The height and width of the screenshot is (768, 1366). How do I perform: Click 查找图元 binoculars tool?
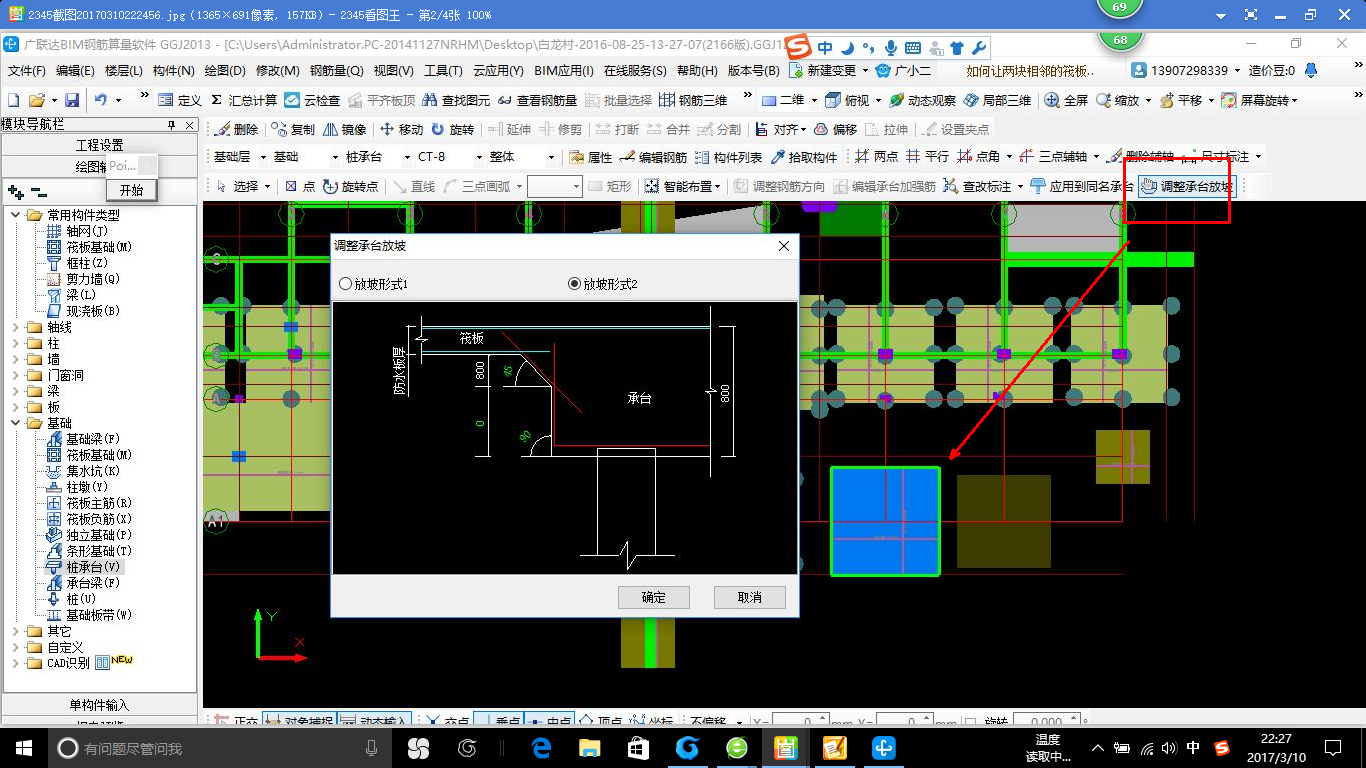[456, 100]
